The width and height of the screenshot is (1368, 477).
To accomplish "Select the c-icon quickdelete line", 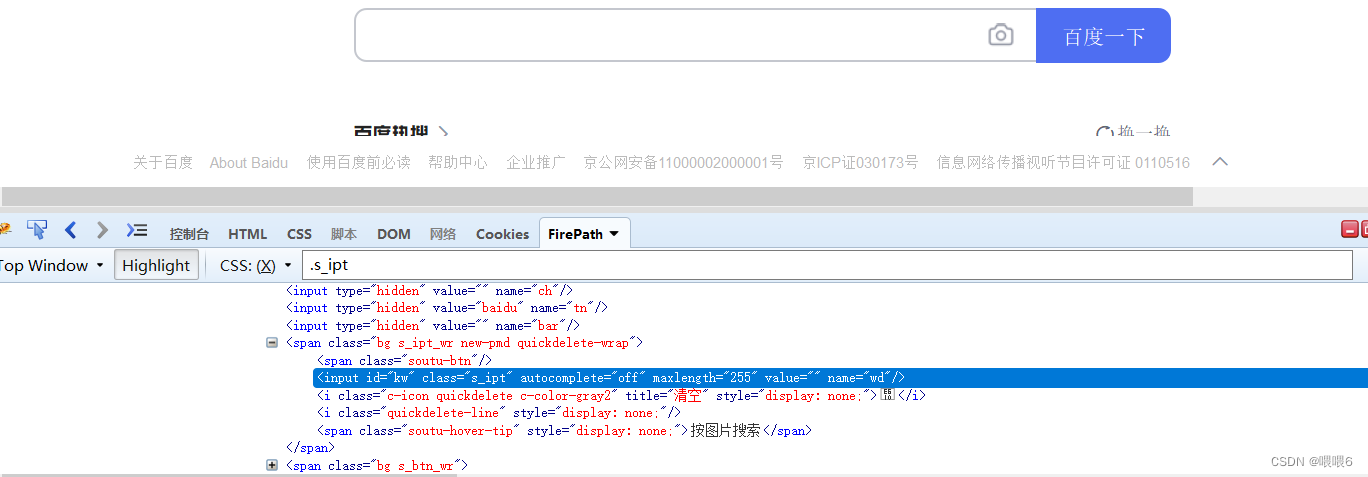I will pos(621,395).
